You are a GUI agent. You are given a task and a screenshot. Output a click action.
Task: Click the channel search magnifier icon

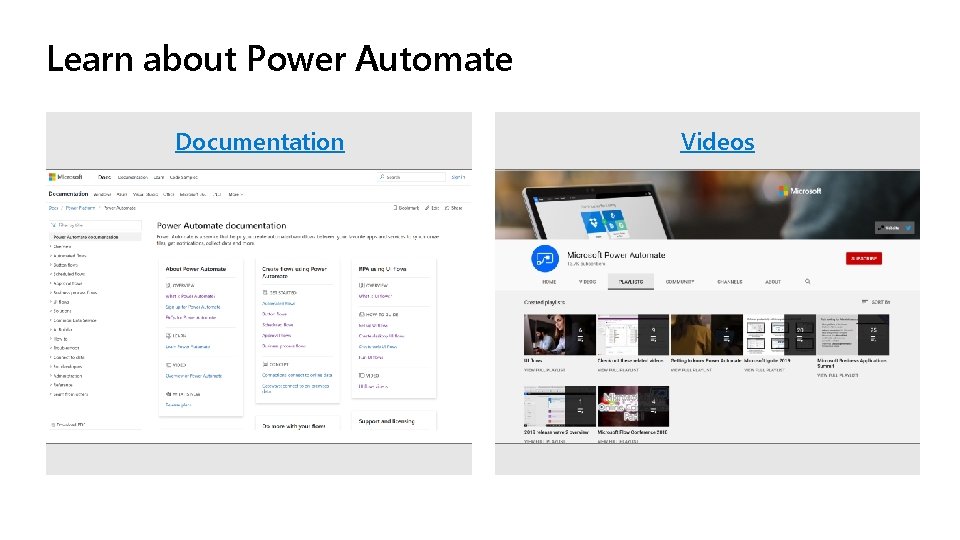tap(808, 282)
